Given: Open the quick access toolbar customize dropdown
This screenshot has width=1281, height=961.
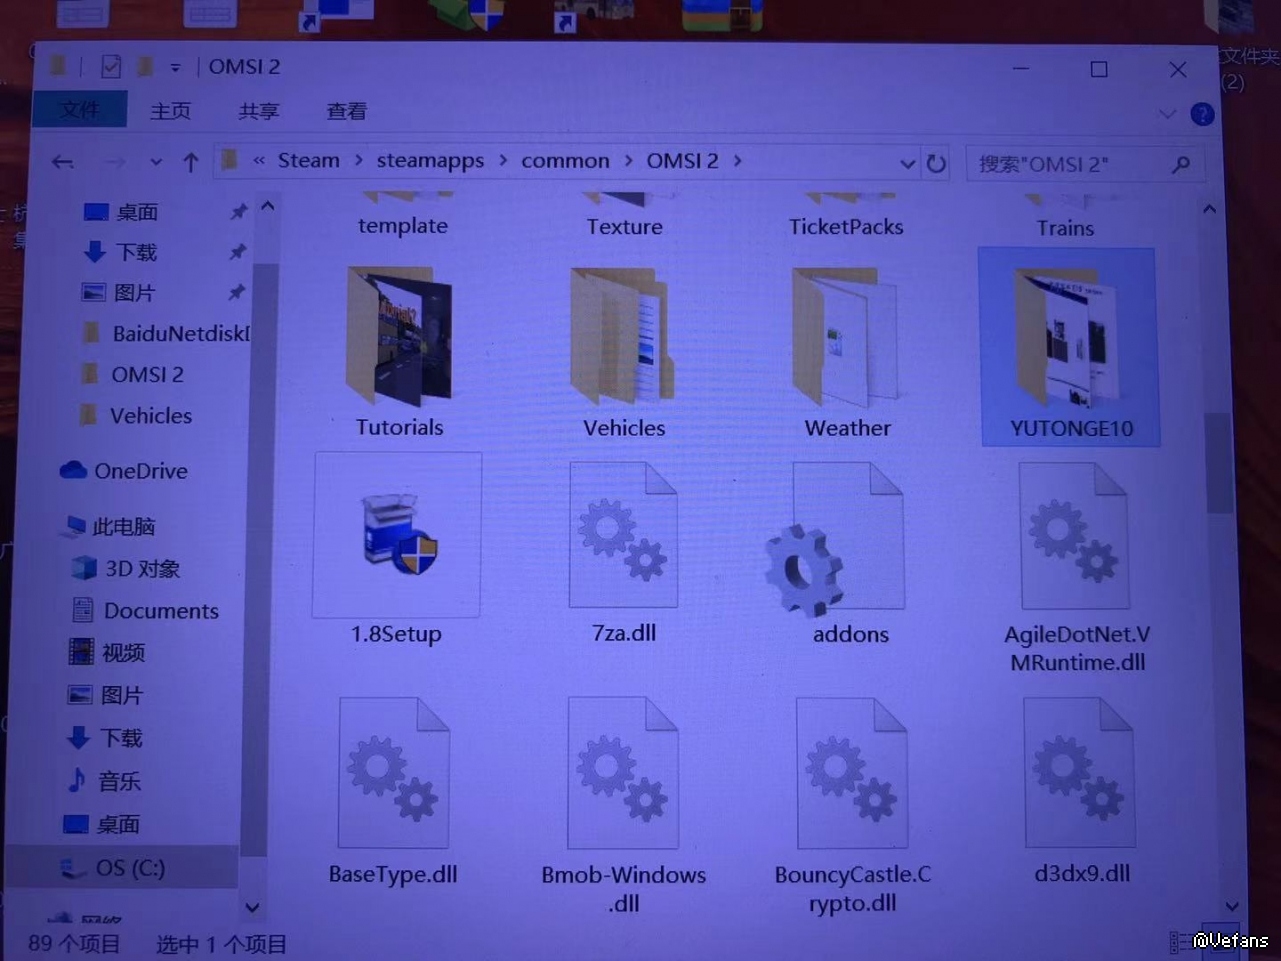Looking at the screenshot, I should tap(175, 68).
